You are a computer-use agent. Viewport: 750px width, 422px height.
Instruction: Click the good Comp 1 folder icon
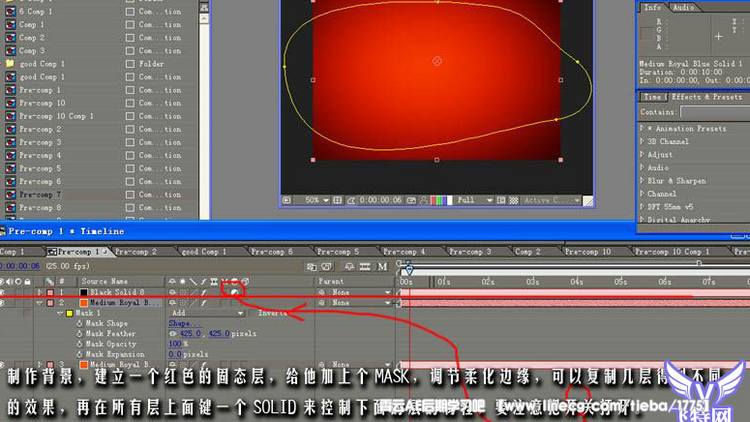pyautogui.click(x=10, y=64)
